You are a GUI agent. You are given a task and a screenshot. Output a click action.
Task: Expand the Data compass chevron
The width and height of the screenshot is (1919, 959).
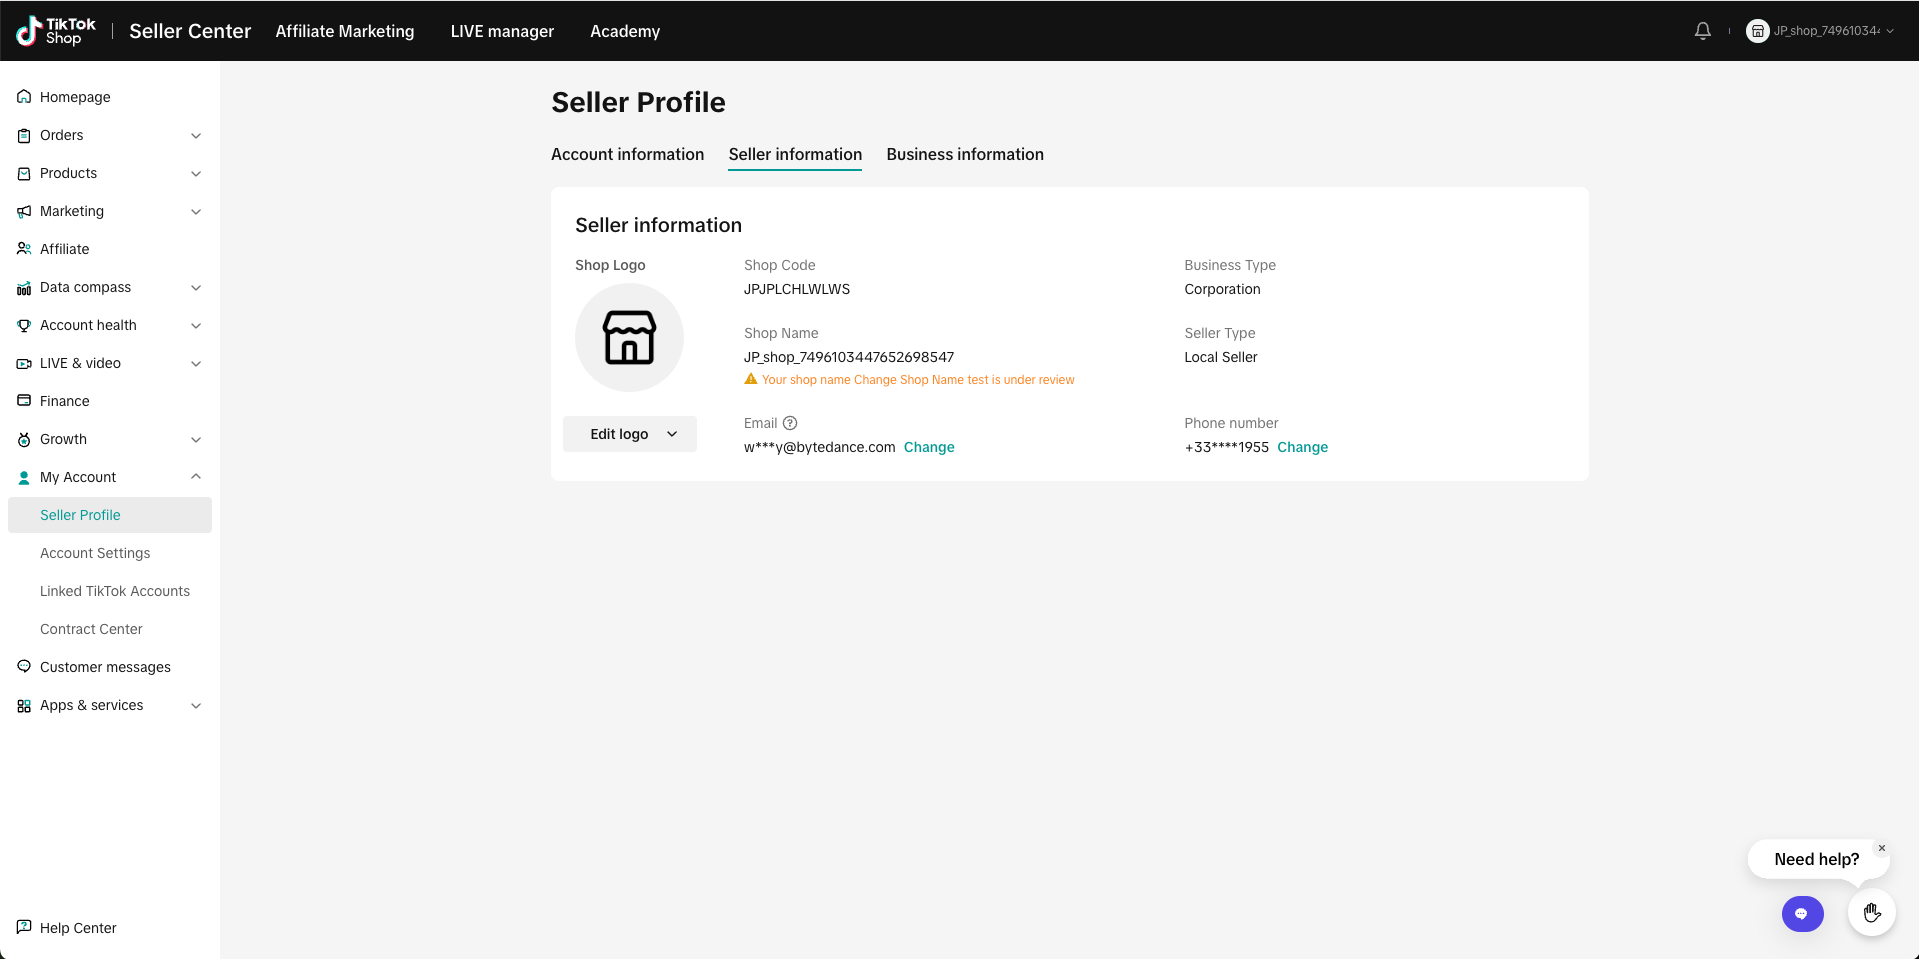[x=196, y=287]
